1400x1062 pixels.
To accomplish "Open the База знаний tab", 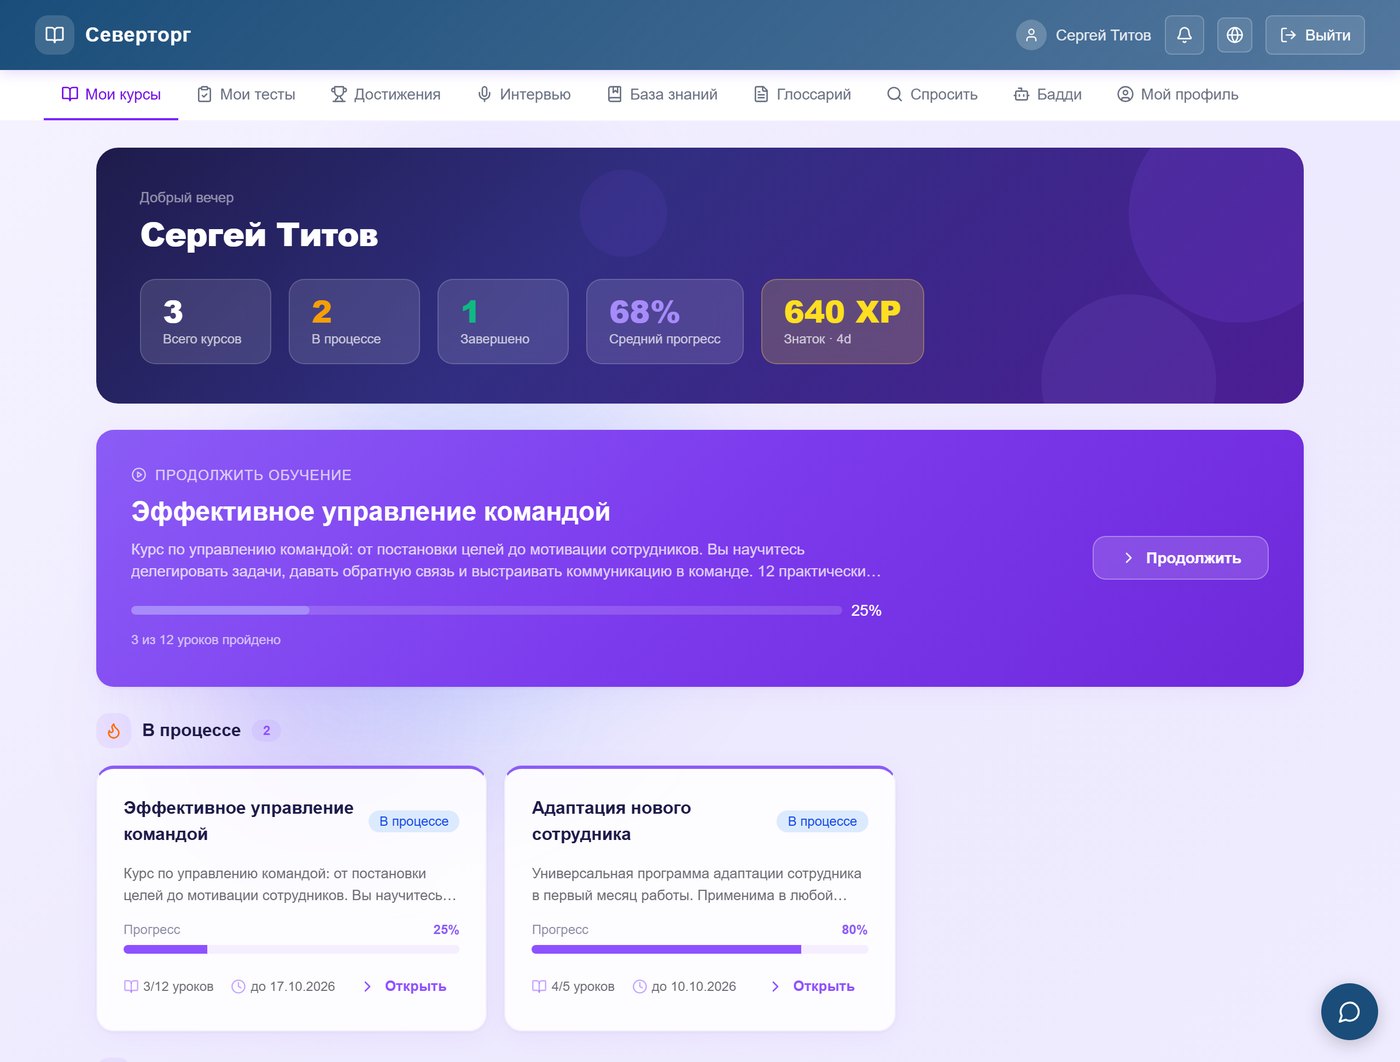I will [663, 95].
